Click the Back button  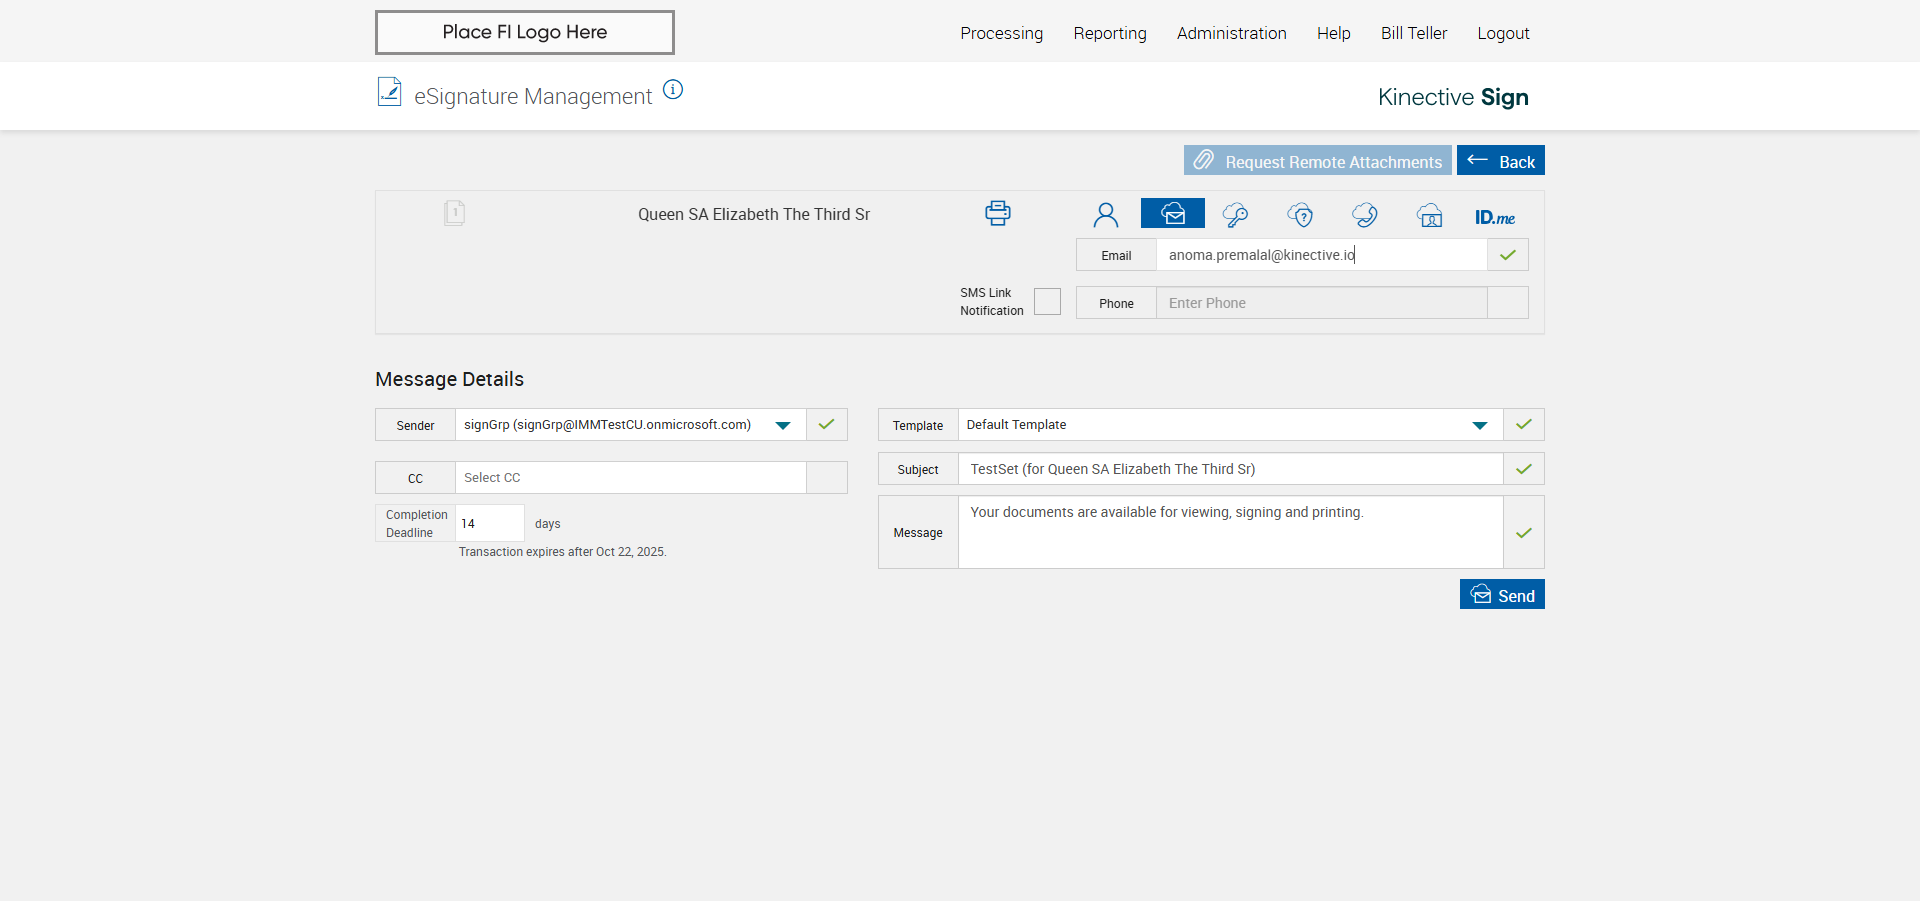[x=1500, y=161]
